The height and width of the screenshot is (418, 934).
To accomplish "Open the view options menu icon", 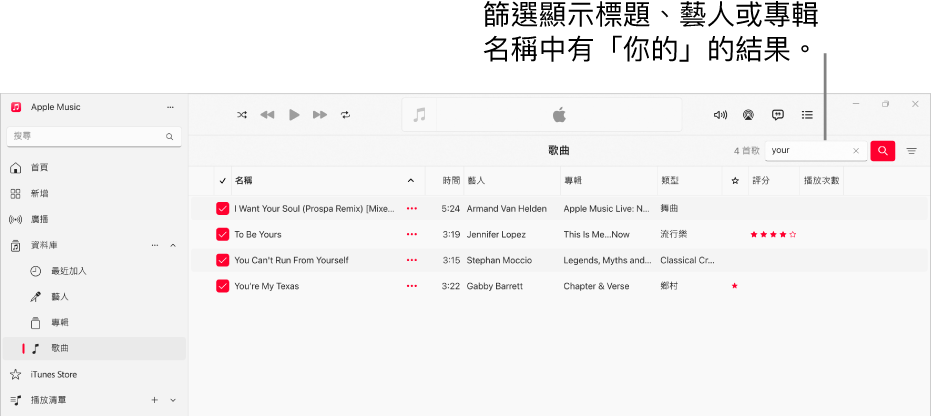I will point(911,151).
